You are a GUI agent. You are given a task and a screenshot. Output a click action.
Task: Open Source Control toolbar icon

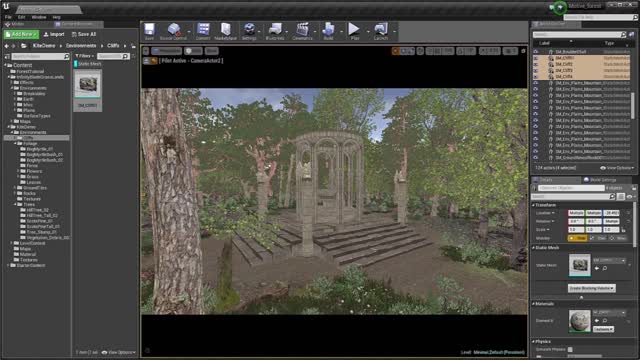coord(173,31)
